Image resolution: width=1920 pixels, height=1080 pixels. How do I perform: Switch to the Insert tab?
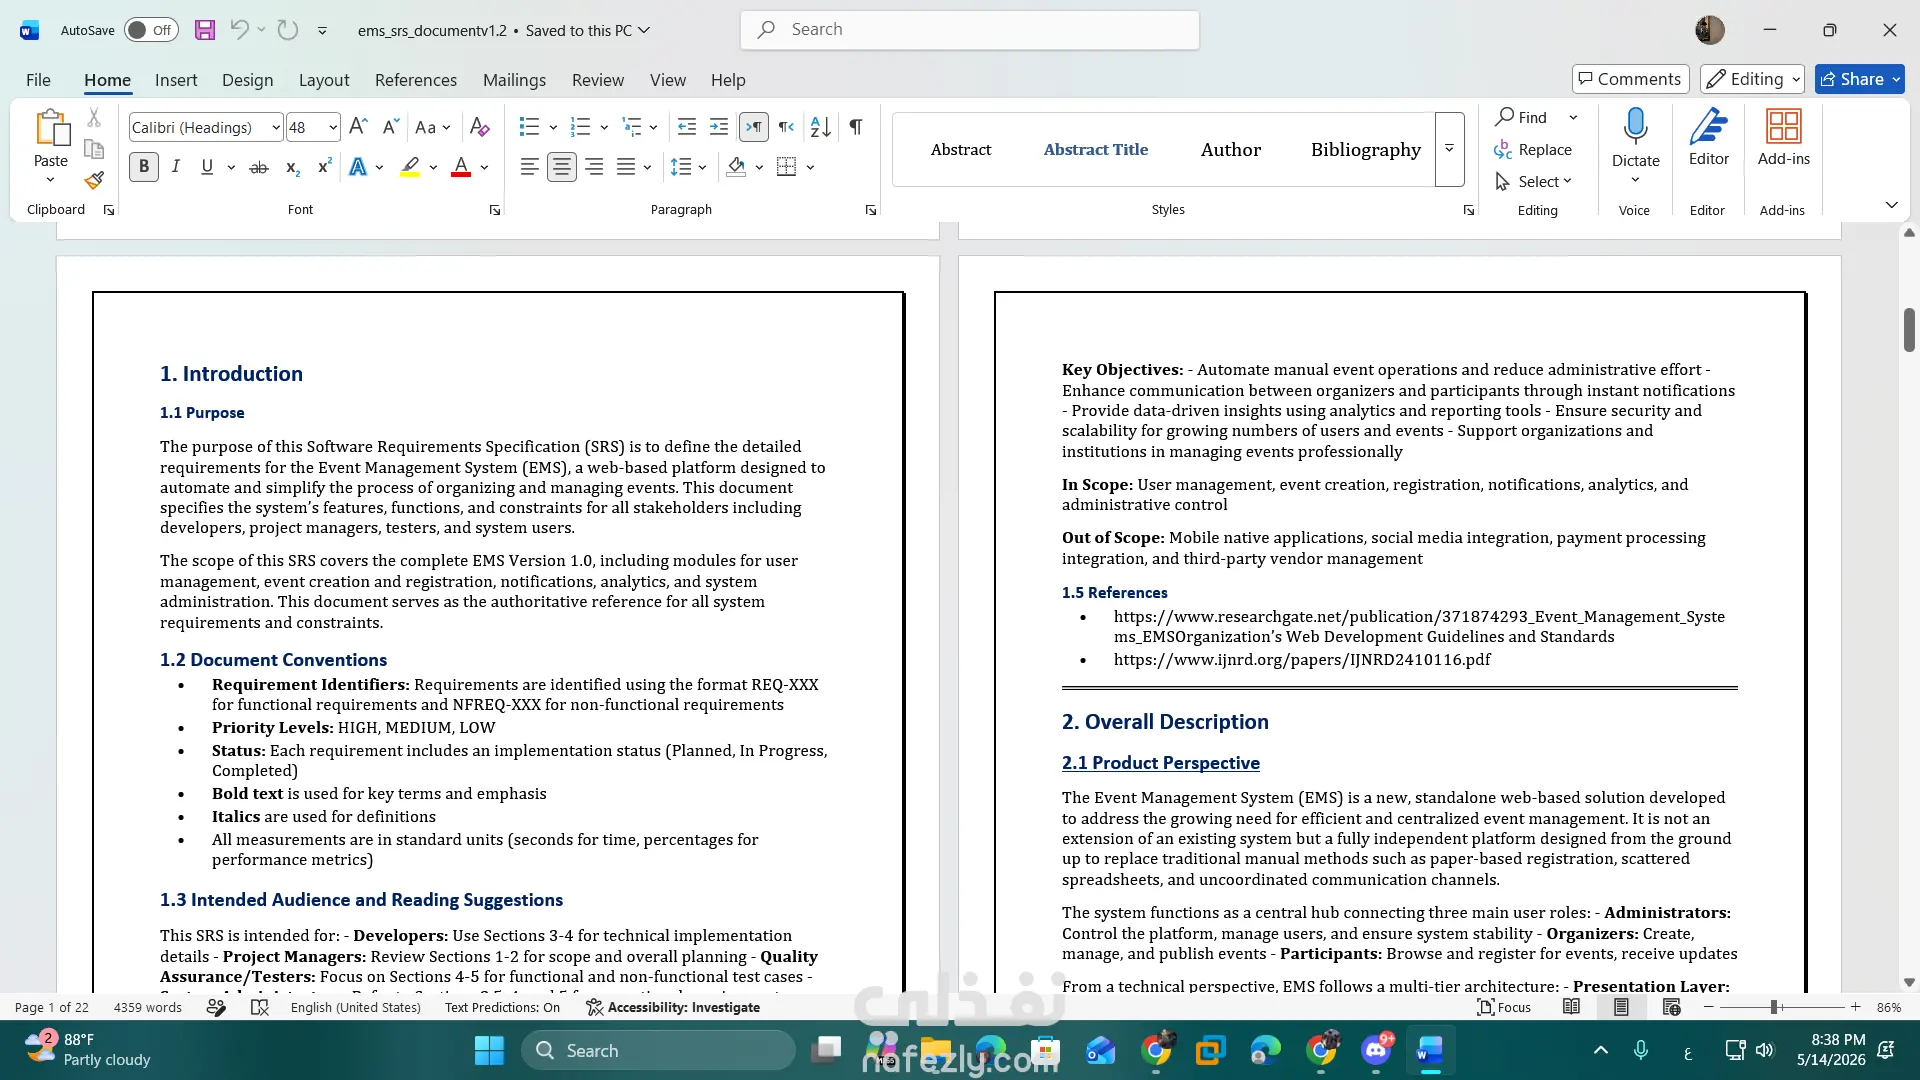[x=176, y=80]
